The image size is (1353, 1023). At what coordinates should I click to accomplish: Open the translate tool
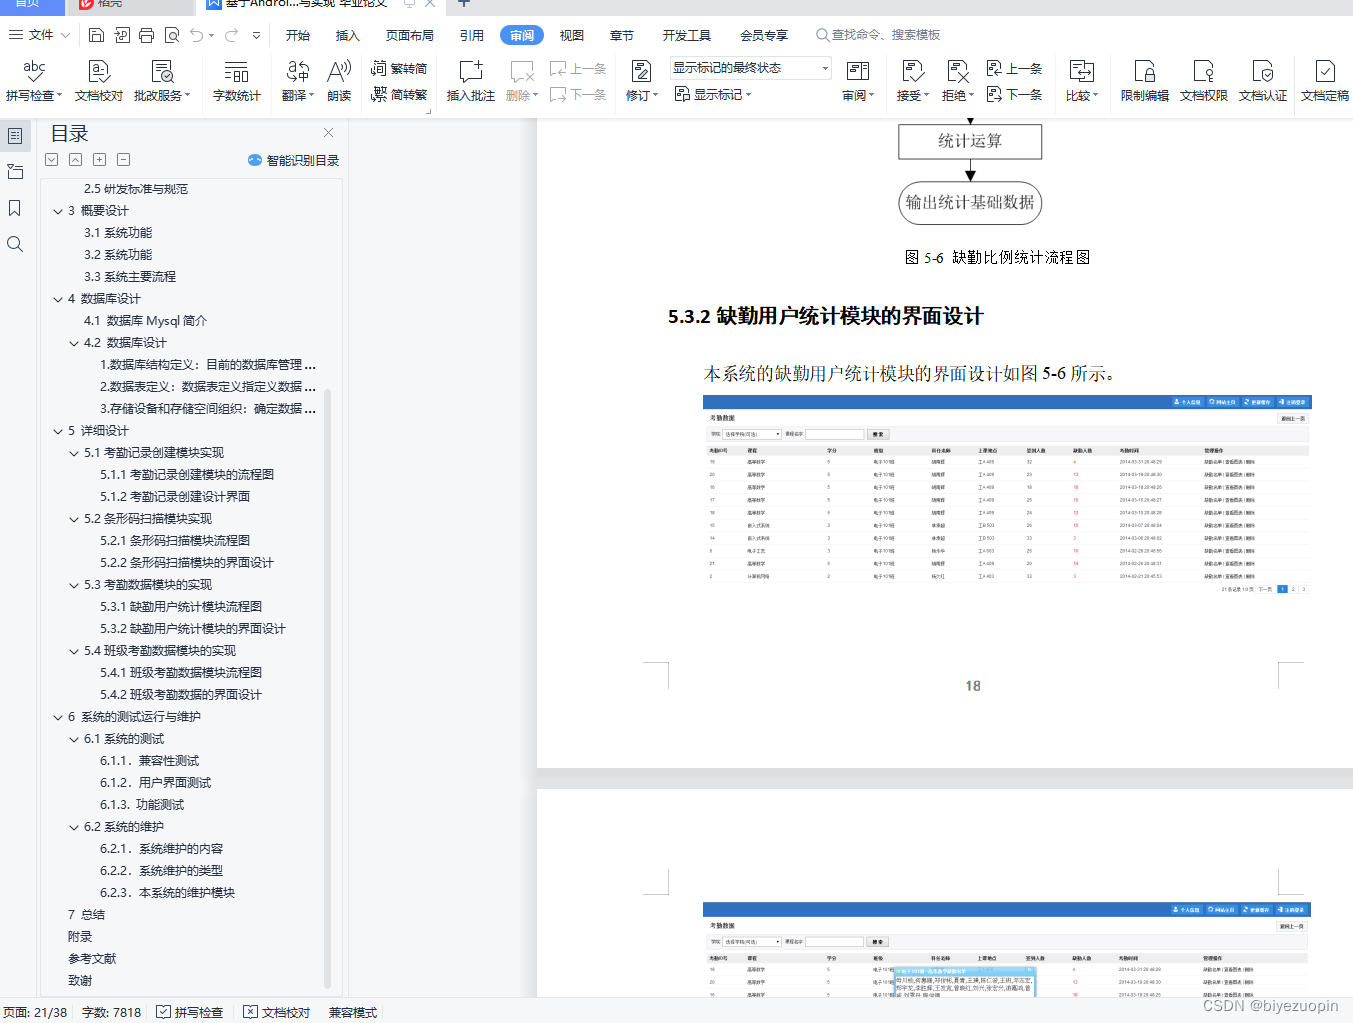point(297,81)
